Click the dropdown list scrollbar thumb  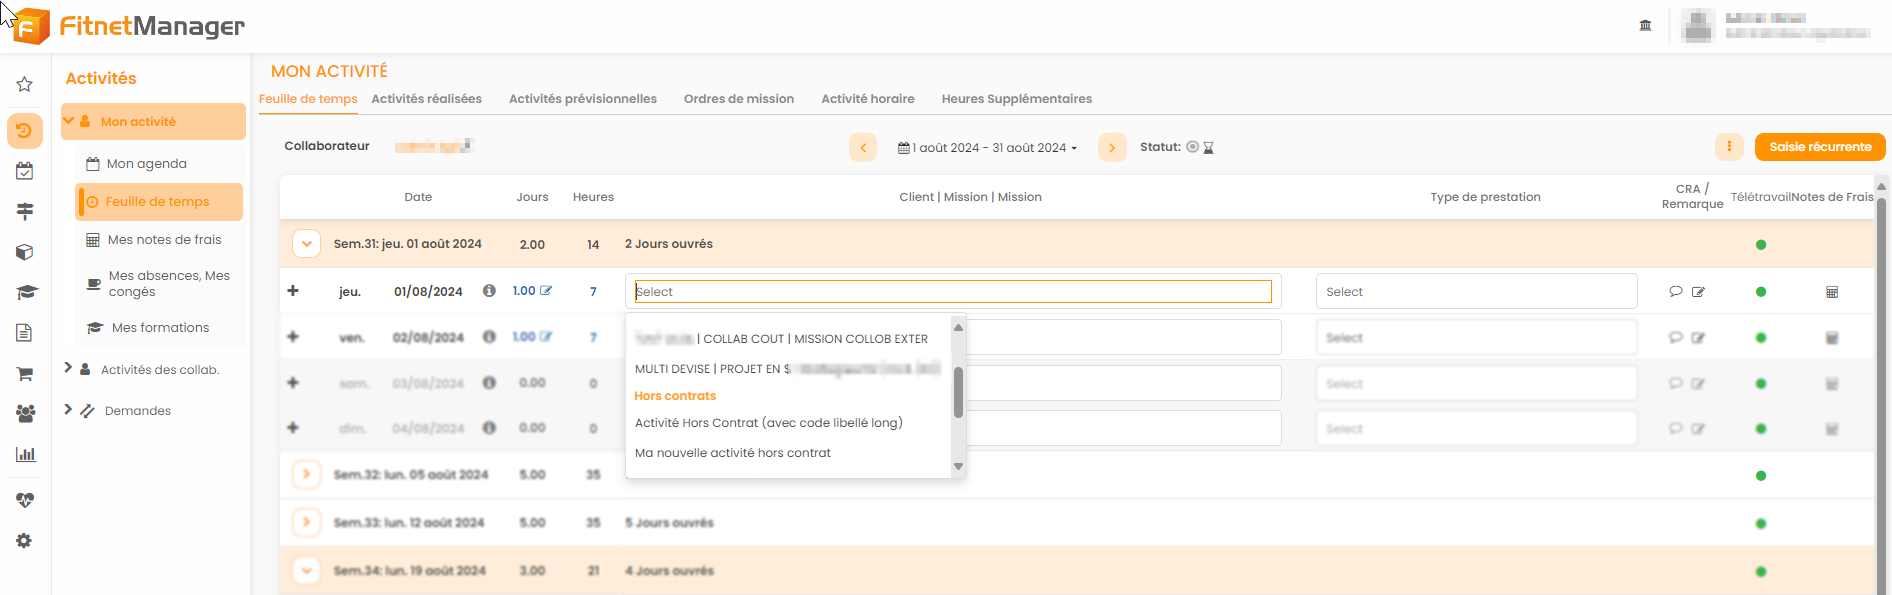tap(958, 392)
